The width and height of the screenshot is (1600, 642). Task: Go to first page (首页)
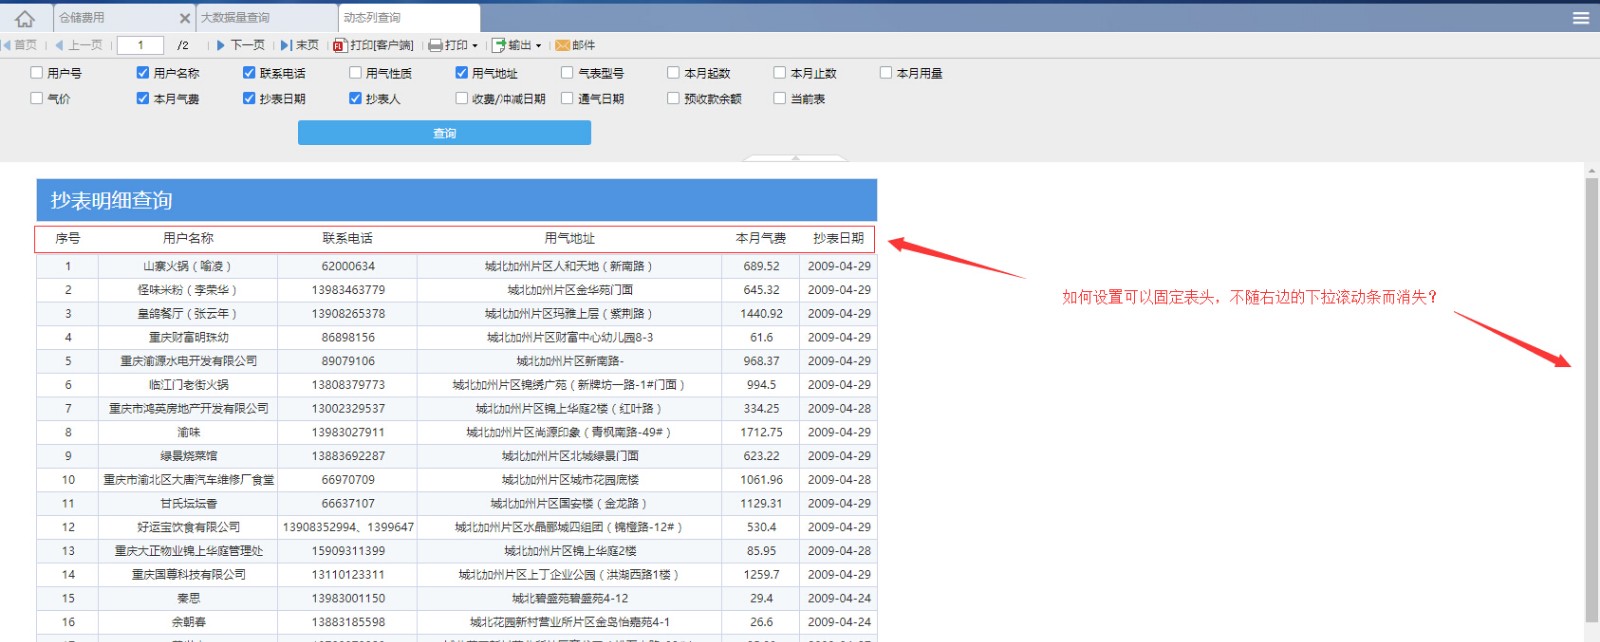(x=20, y=45)
